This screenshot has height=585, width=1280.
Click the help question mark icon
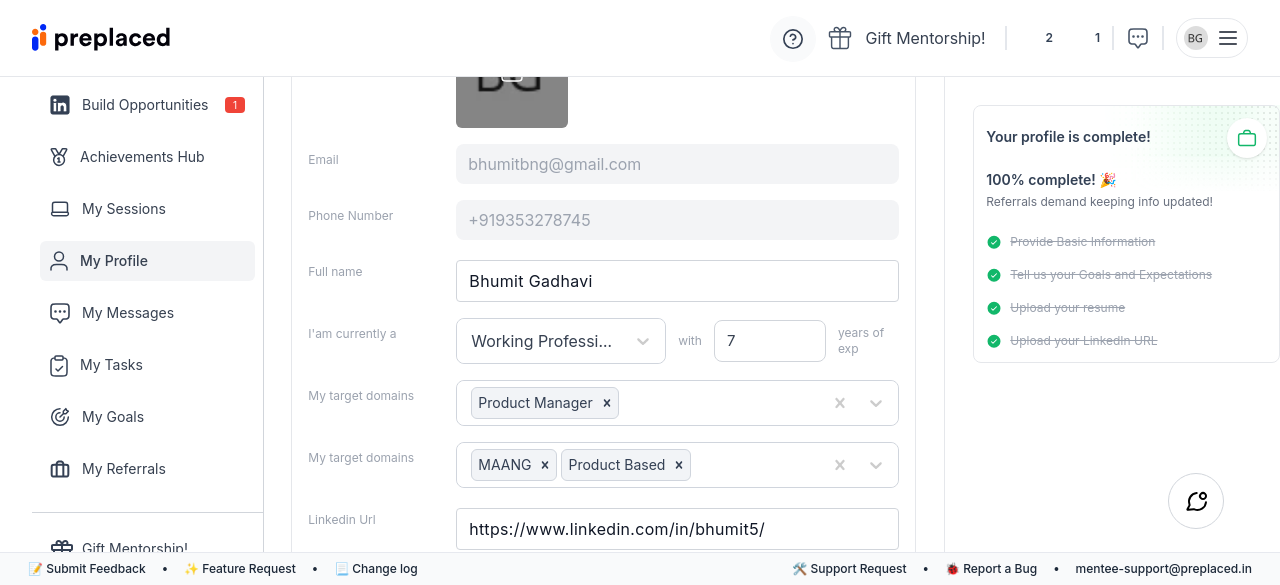793,39
